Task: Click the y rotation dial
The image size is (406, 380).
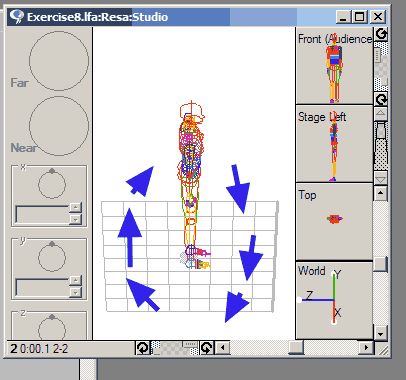Action: [52, 257]
